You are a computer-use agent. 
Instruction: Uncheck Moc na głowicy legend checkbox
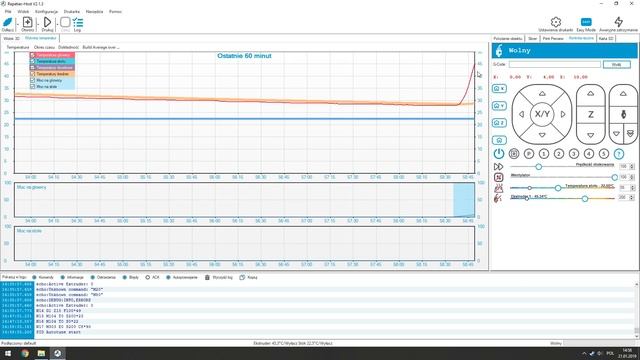point(33,80)
